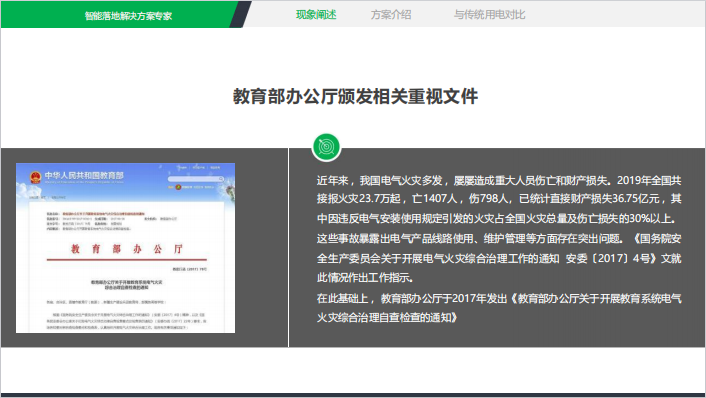Click the national emblem in the document screenshot
This screenshot has width=706, height=398.
[36, 177]
